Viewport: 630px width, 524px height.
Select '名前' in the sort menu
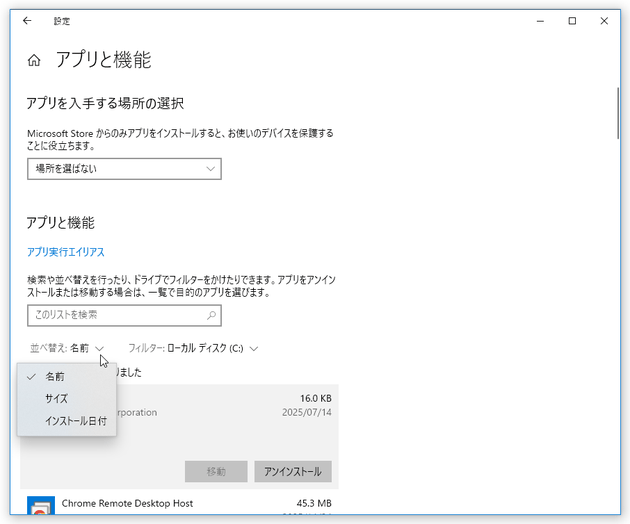(67, 377)
